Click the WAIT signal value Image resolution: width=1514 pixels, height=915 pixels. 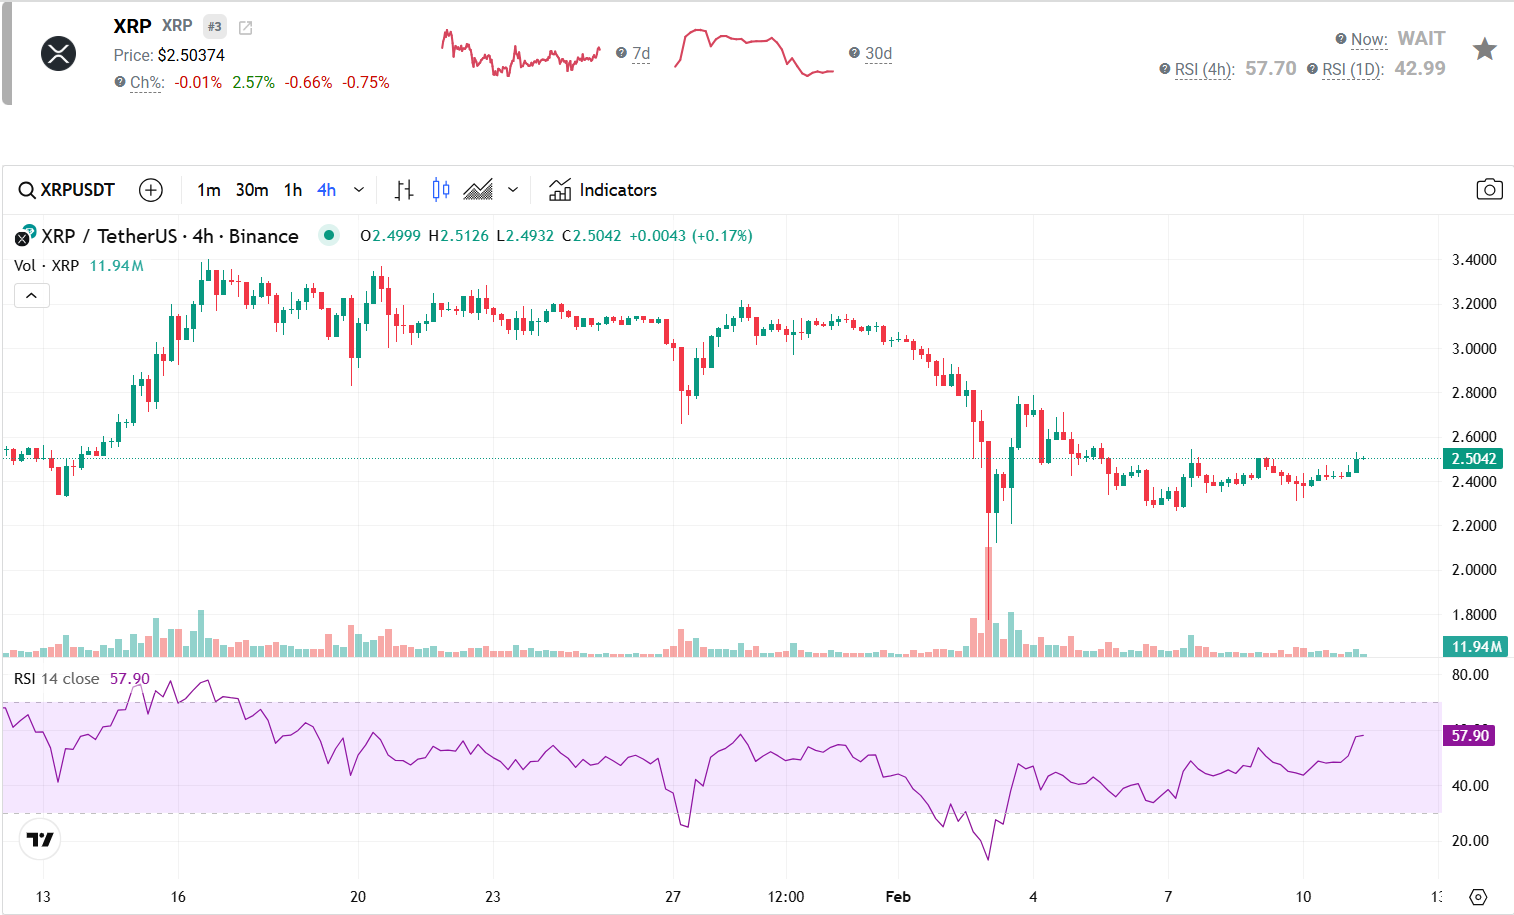point(1421,38)
